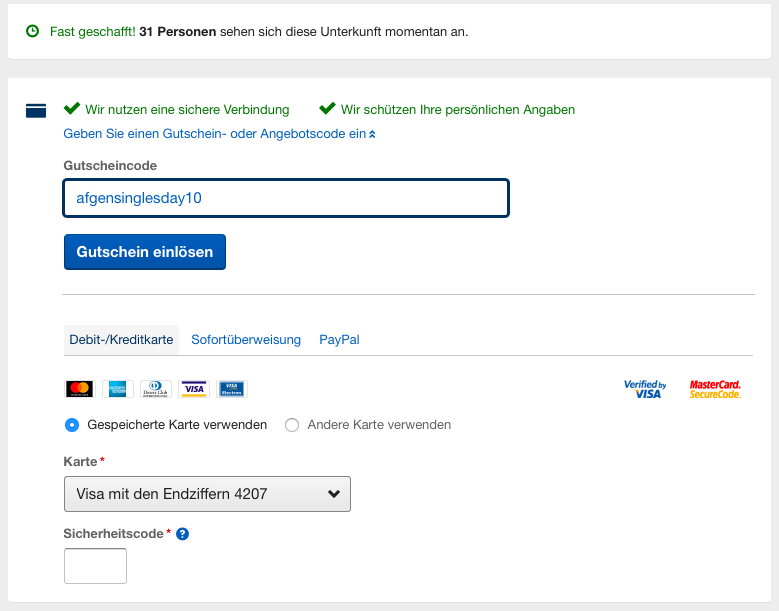The image size is (779, 611).
Task: Open the Sicherheitscode help question mark
Action: coord(183,534)
